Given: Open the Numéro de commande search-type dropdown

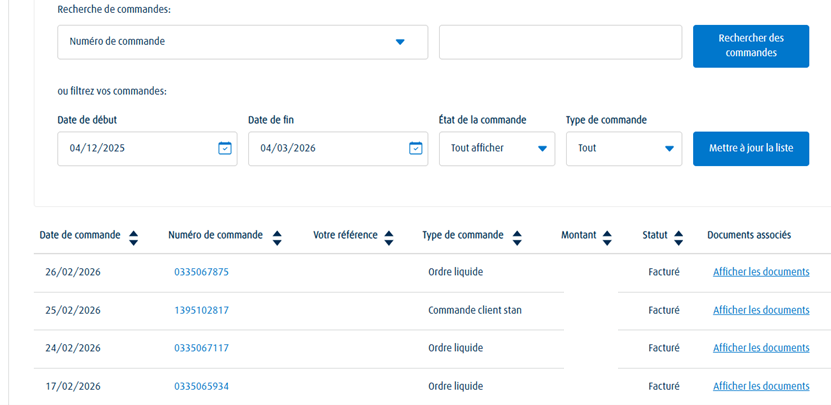Looking at the screenshot, I should 243,42.
